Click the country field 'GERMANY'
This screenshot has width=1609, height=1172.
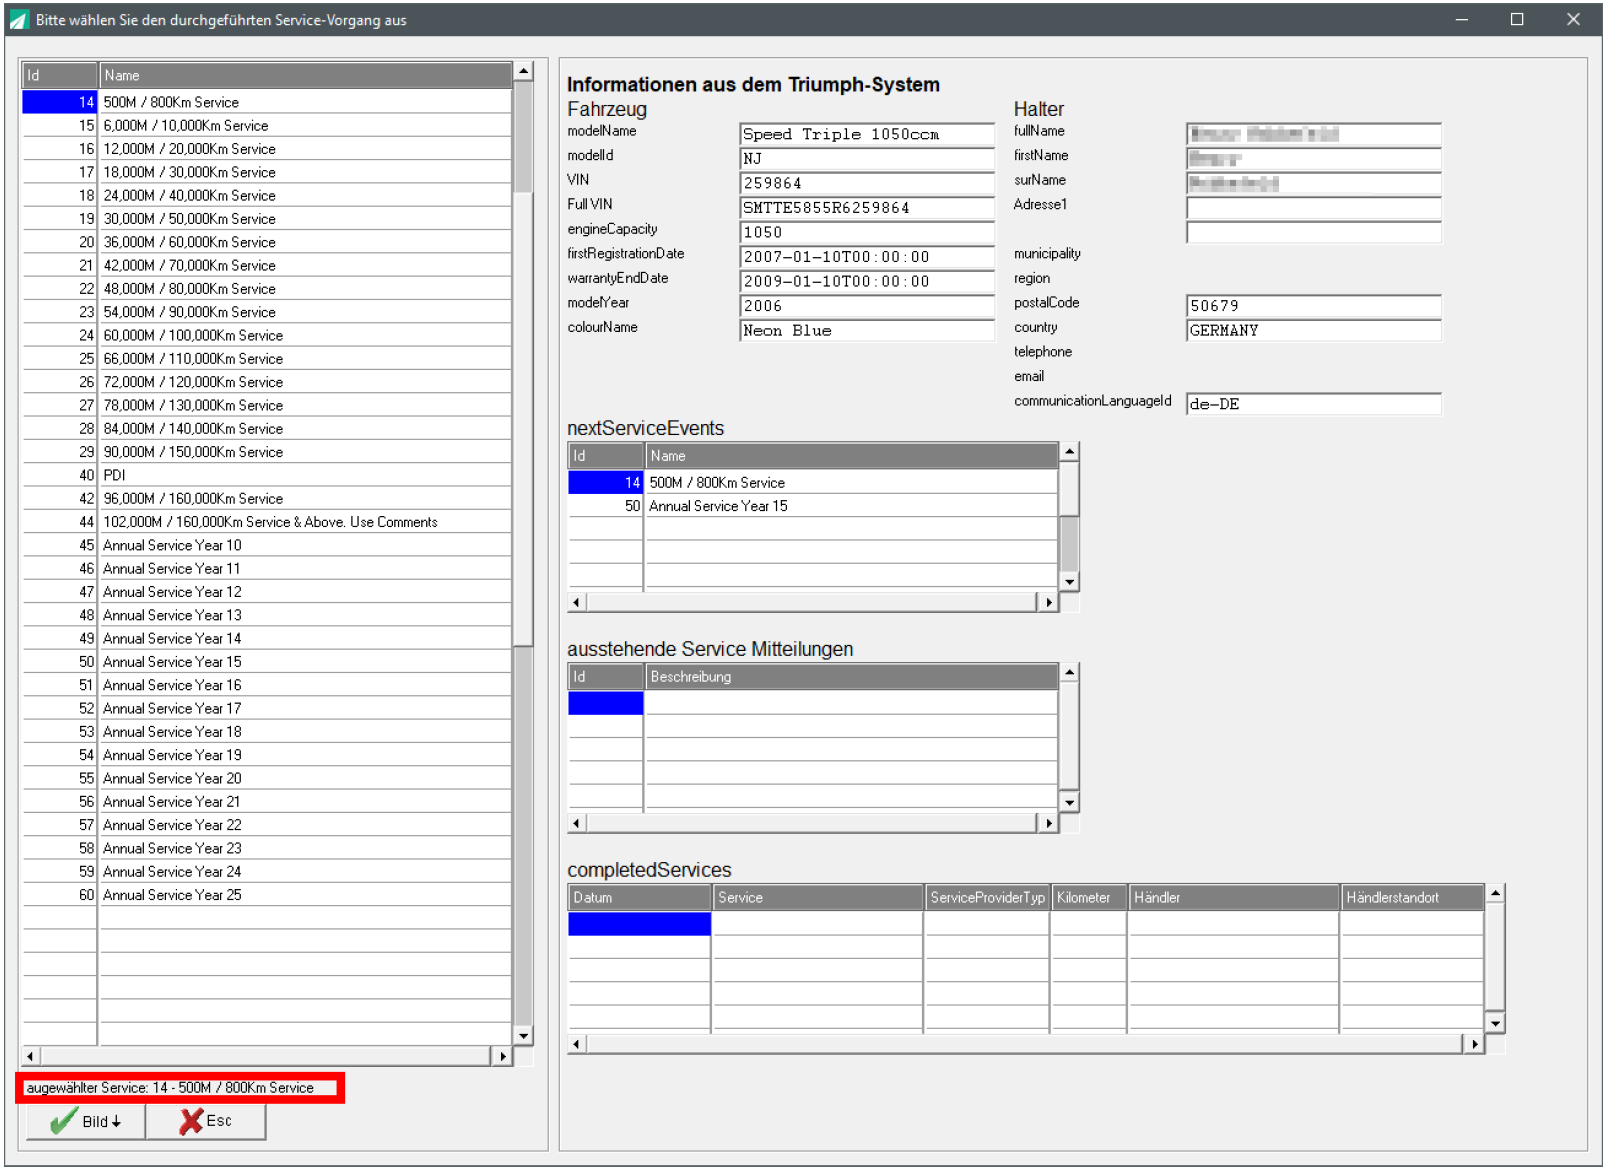click(1314, 330)
